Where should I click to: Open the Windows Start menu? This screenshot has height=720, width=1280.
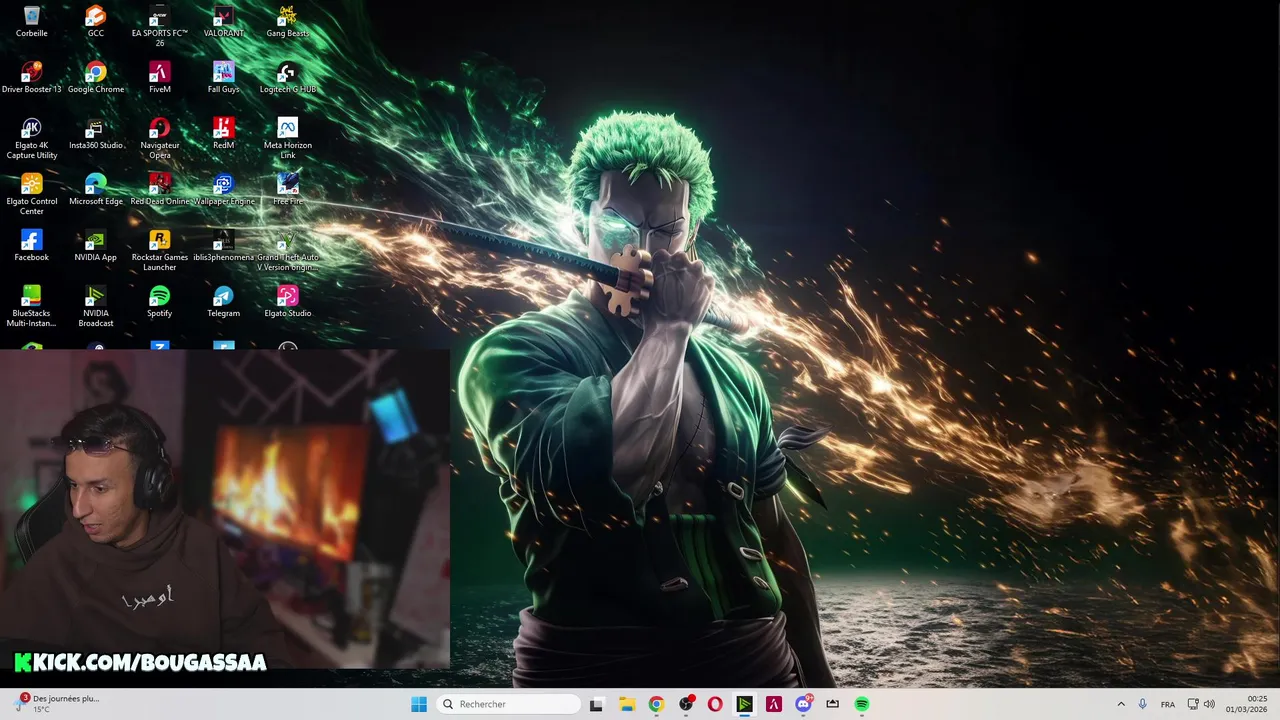419,704
